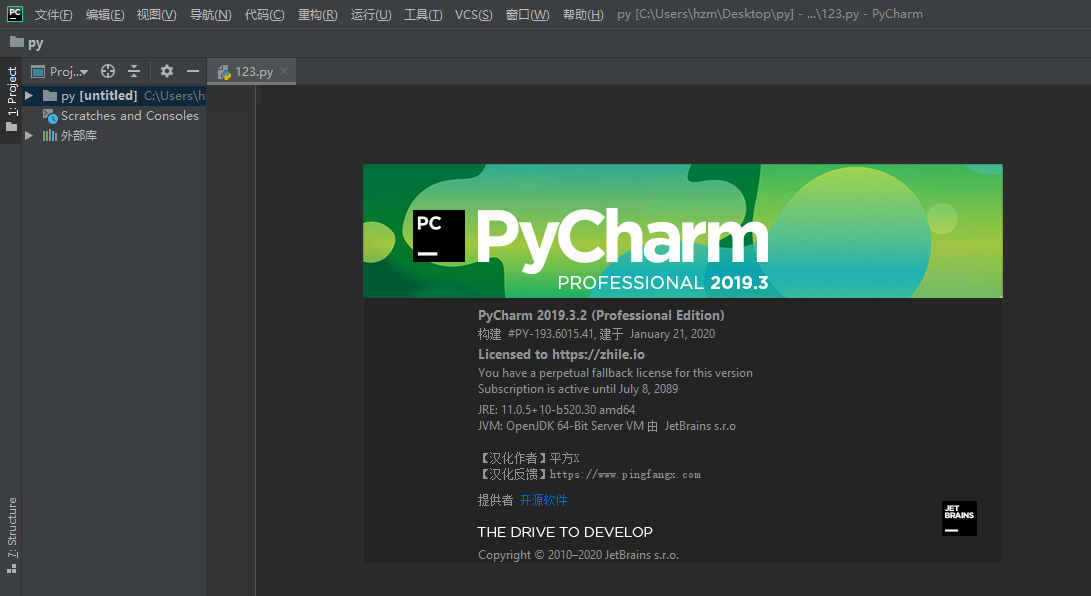Open the 视图(V) menu
Image resolution: width=1091 pixels, height=596 pixels.
[x=157, y=14]
